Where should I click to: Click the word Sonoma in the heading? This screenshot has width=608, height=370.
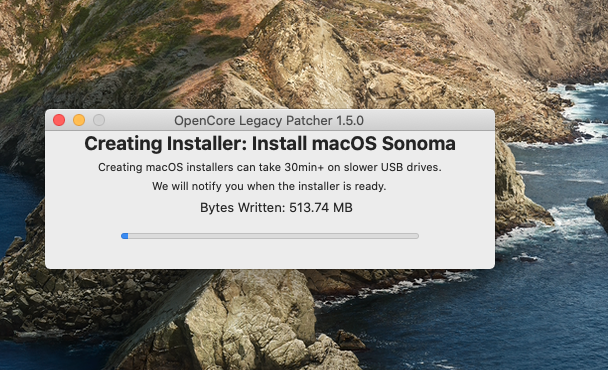(419, 144)
